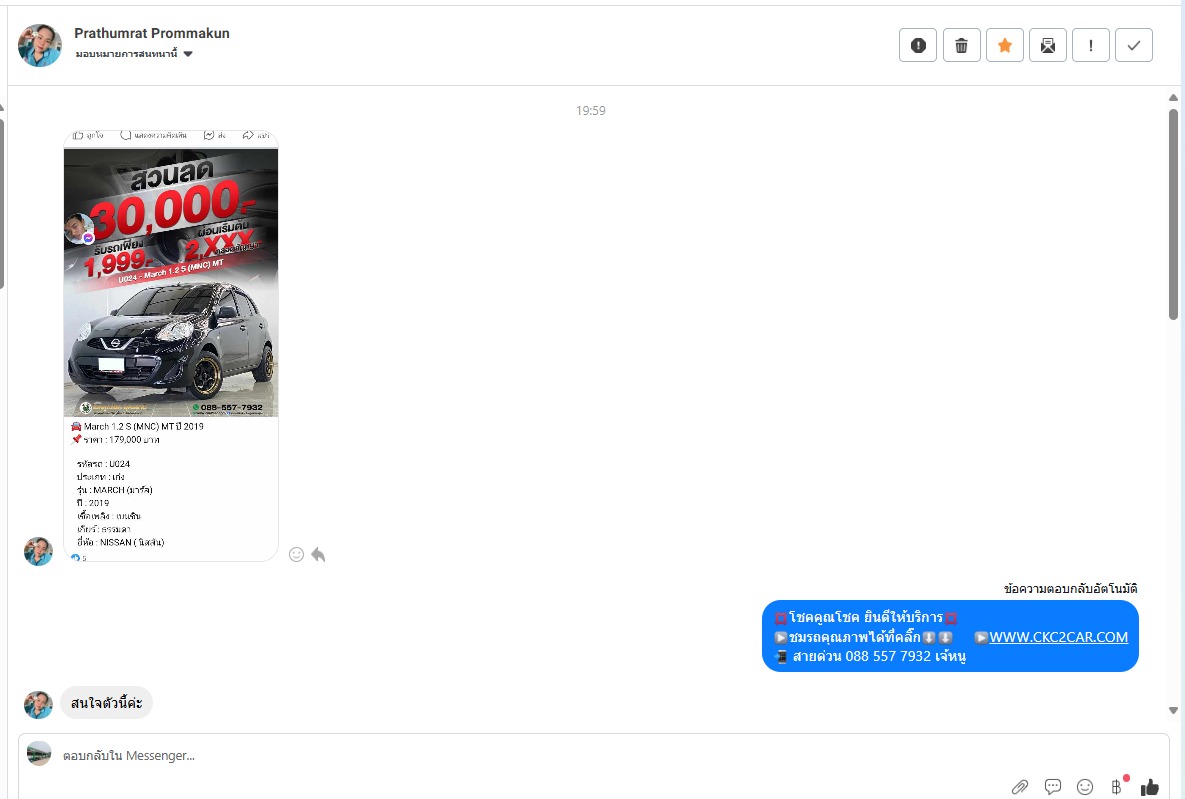Mark conversation as unread envelope icon

point(1047,45)
